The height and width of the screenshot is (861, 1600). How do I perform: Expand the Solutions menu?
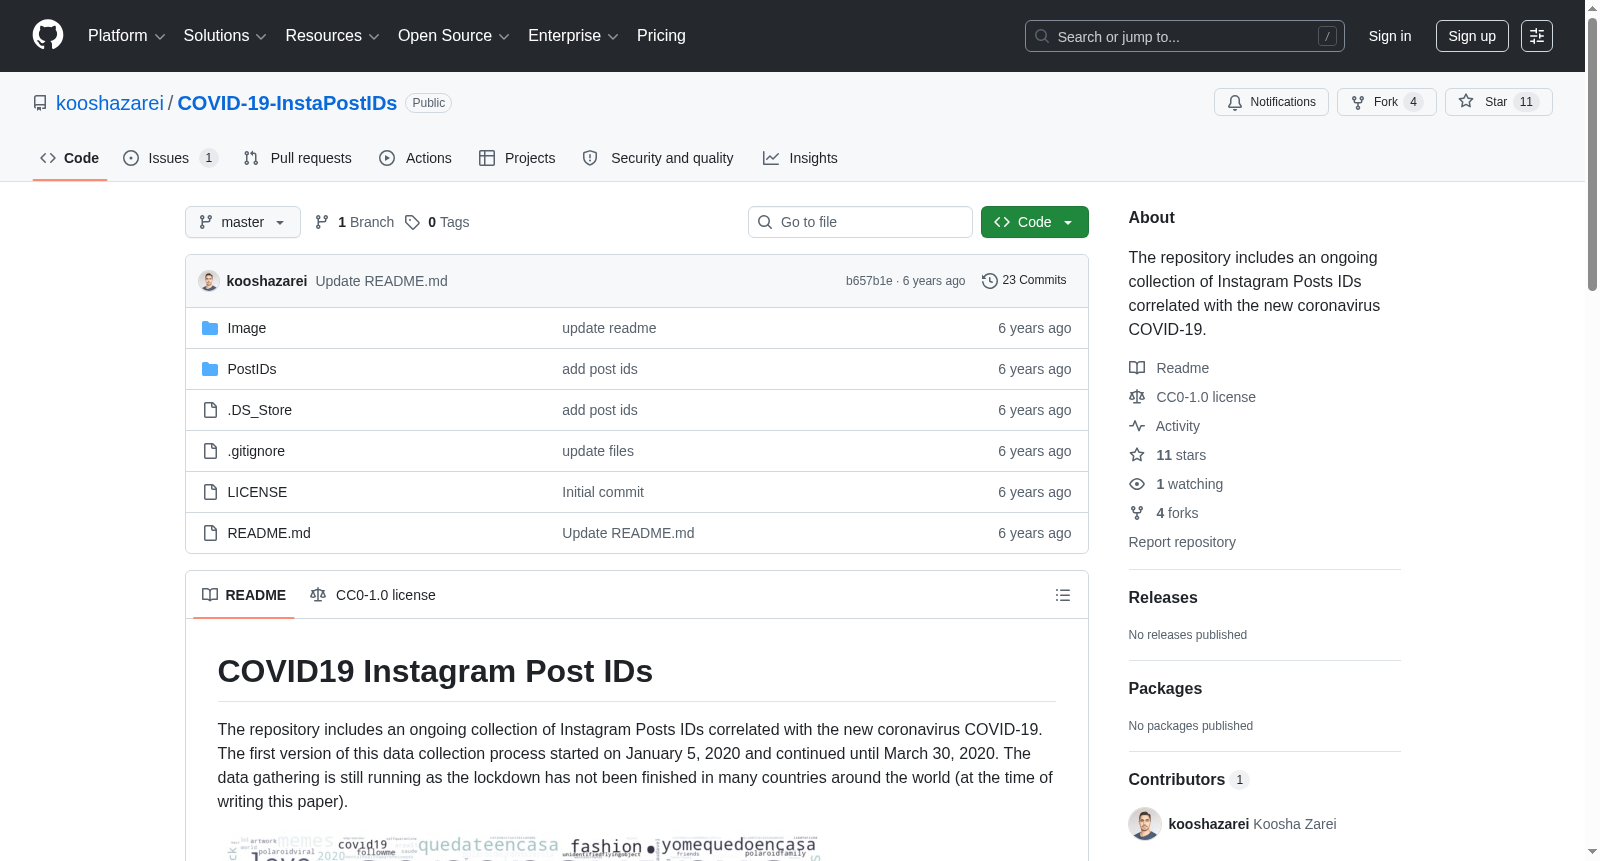coord(225,36)
